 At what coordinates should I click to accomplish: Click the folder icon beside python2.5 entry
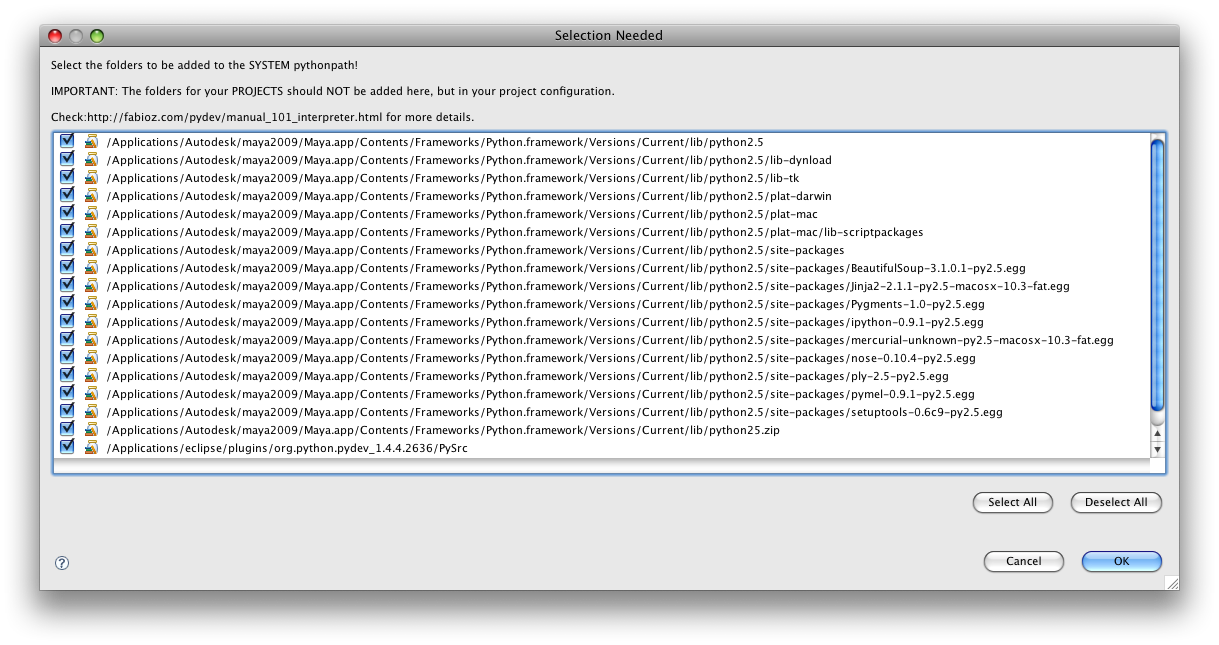point(90,142)
